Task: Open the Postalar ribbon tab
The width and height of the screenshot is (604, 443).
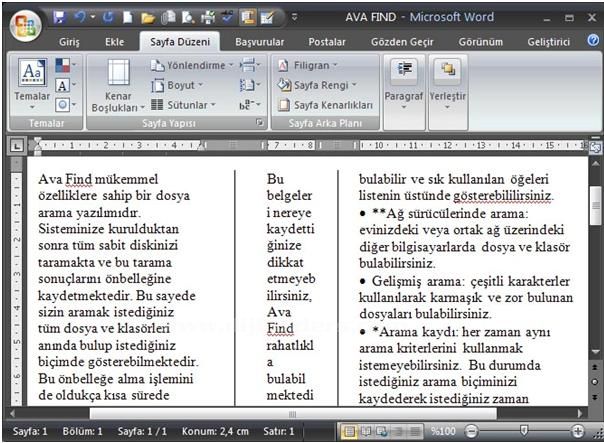Action: [x=327, y=42]
